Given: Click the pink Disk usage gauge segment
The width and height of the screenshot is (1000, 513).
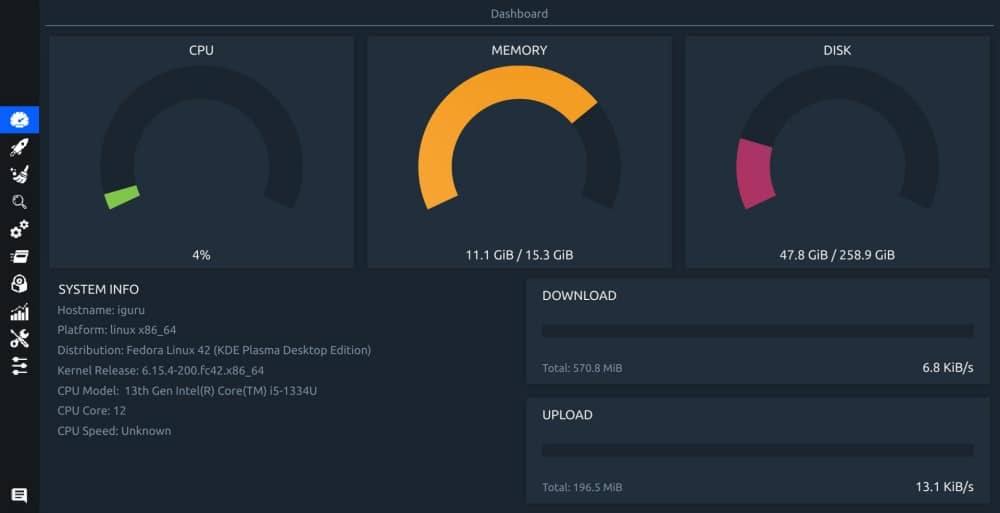Looking at the screenshot, I should (x=754, y=174).
